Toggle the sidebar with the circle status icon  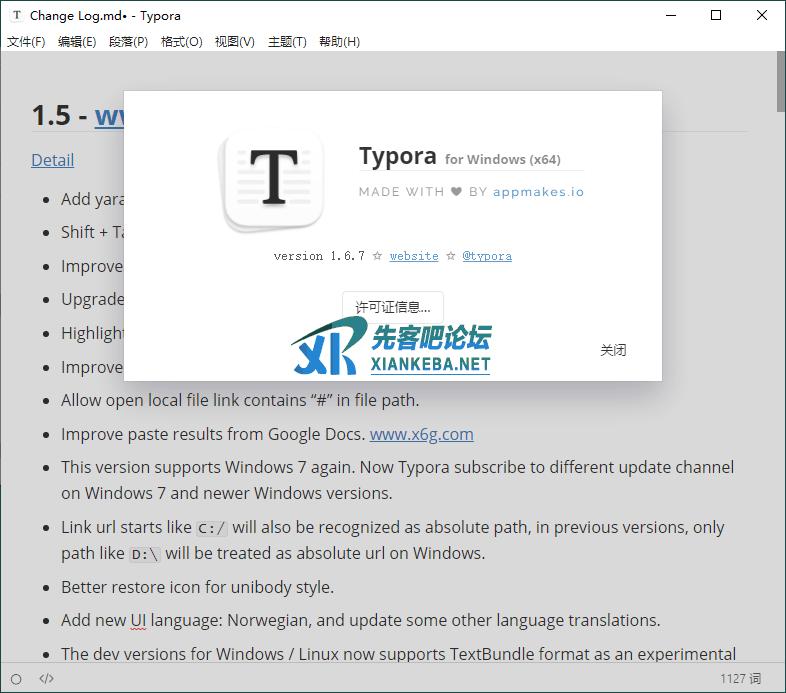(x=16, y=679)
